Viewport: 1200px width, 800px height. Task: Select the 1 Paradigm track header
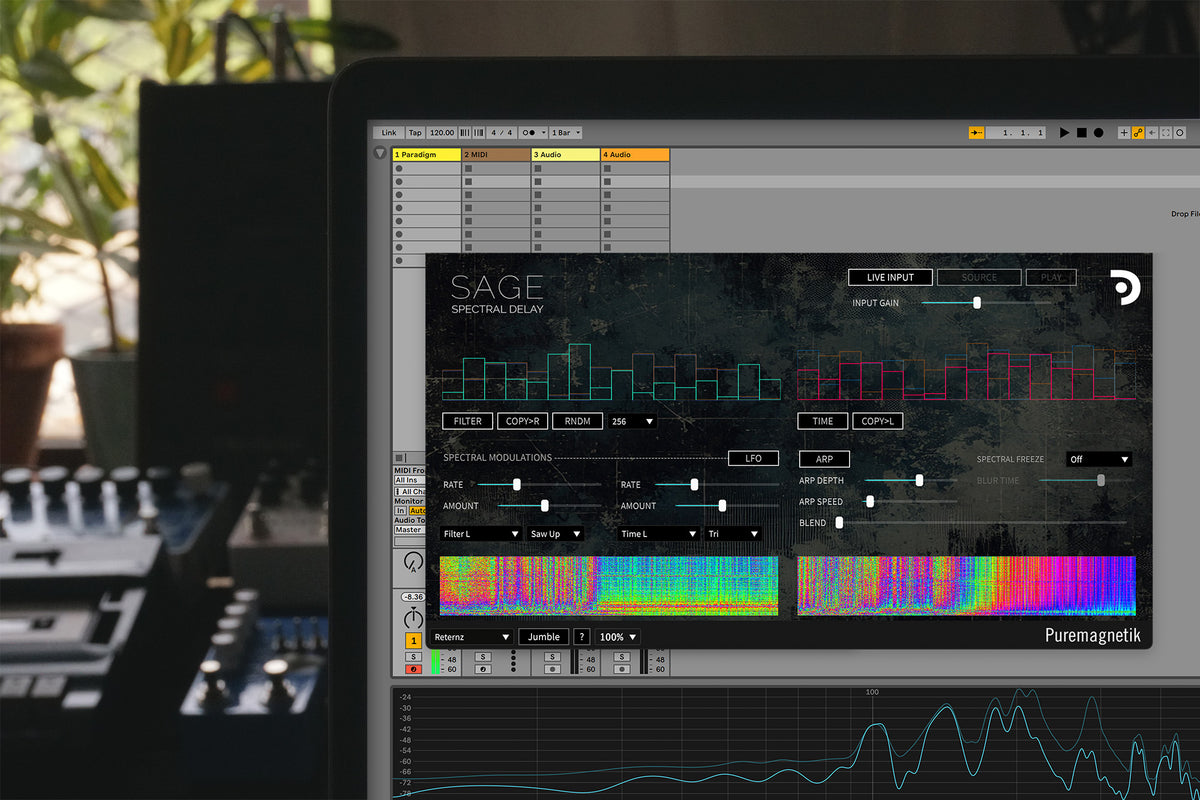[x=427, y=155]
